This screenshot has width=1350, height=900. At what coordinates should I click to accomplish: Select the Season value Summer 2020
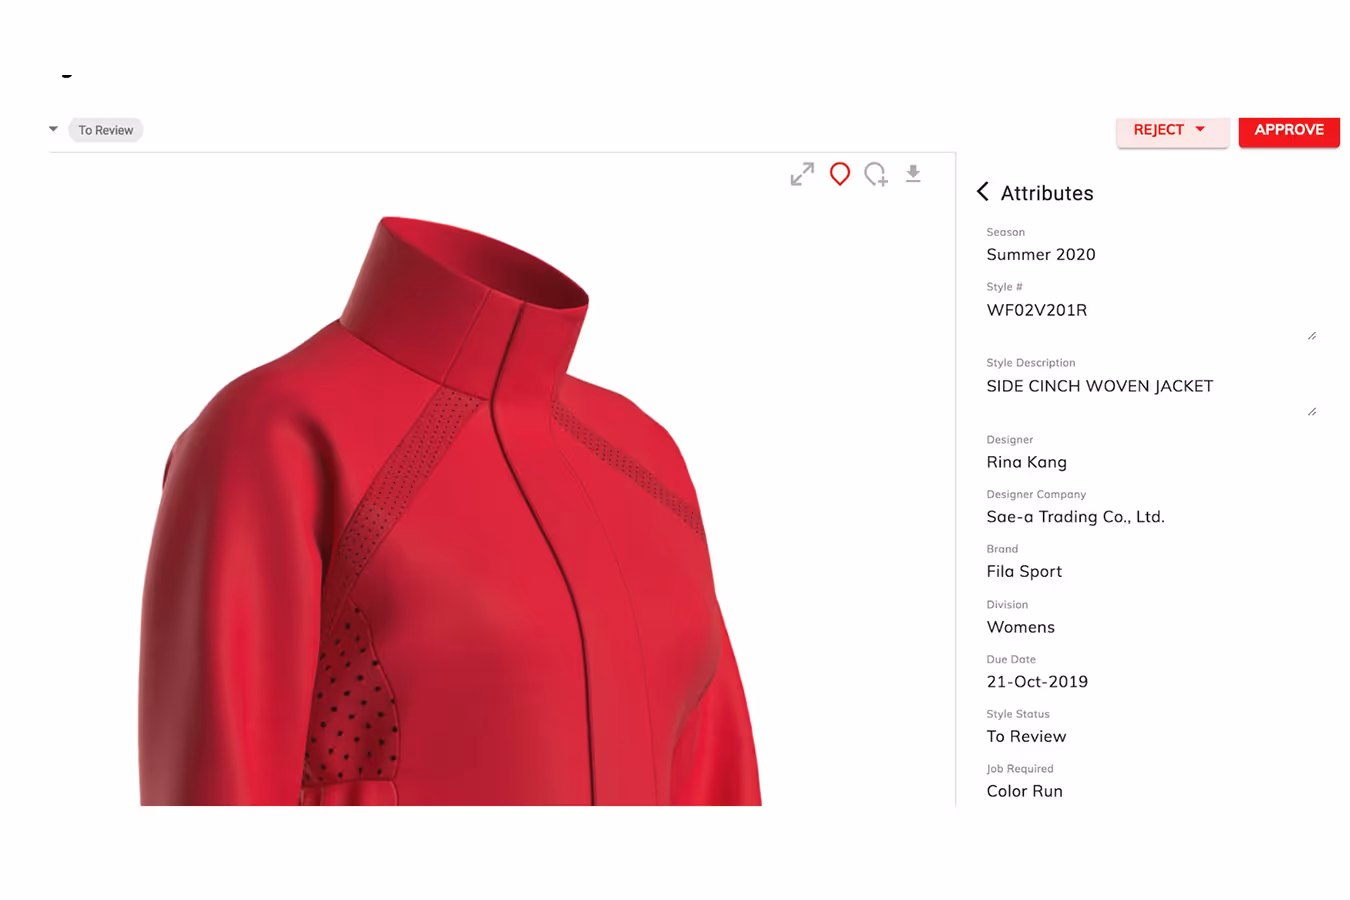click(1041, 254)
